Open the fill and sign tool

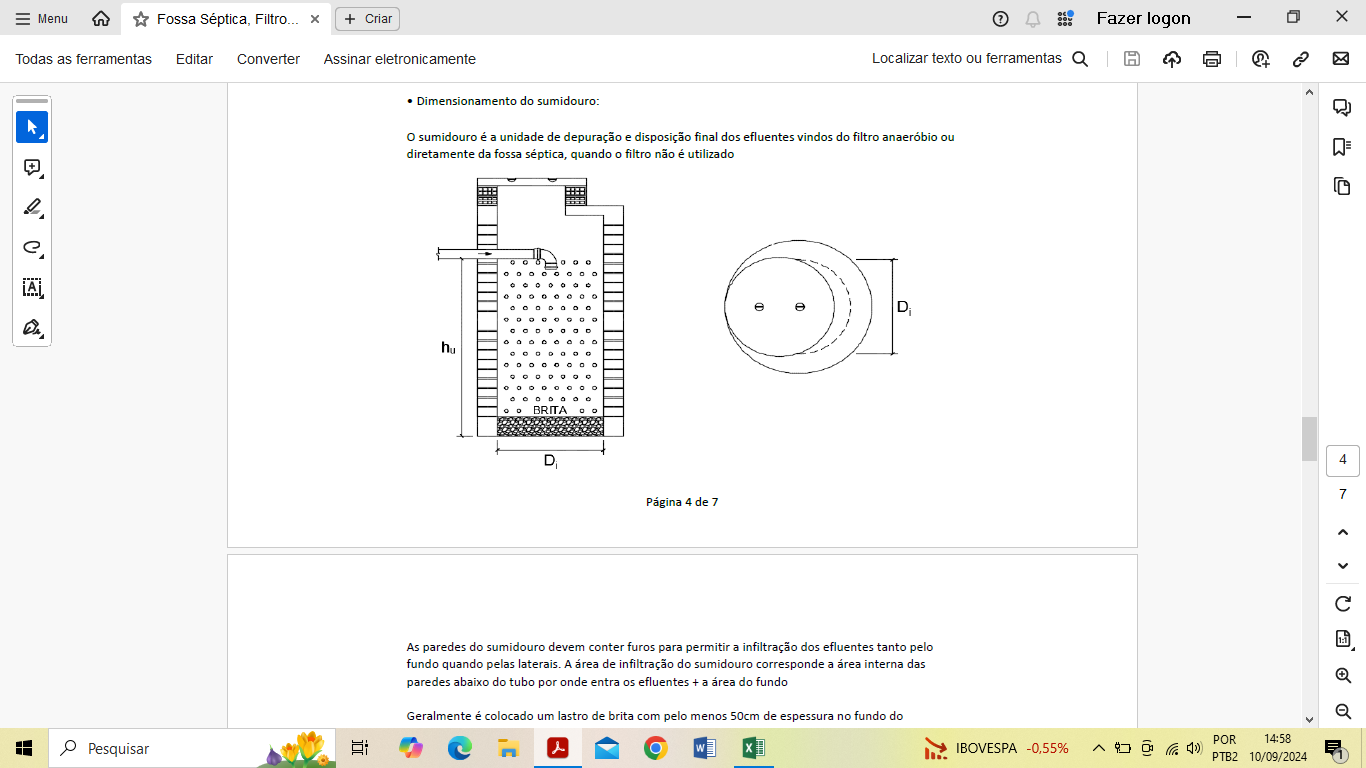click(32, 328)
